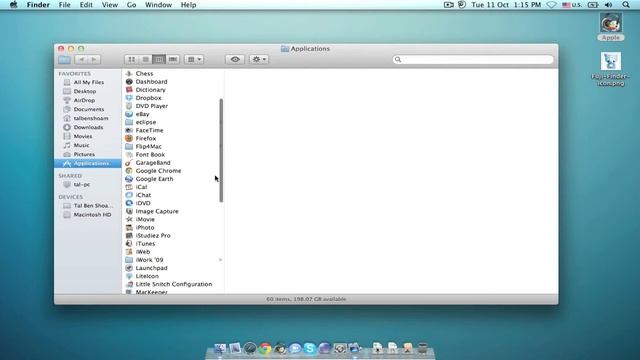The image size is (640, 360).
Task: Open Google Chrome from the Dock
Action: 265,348
